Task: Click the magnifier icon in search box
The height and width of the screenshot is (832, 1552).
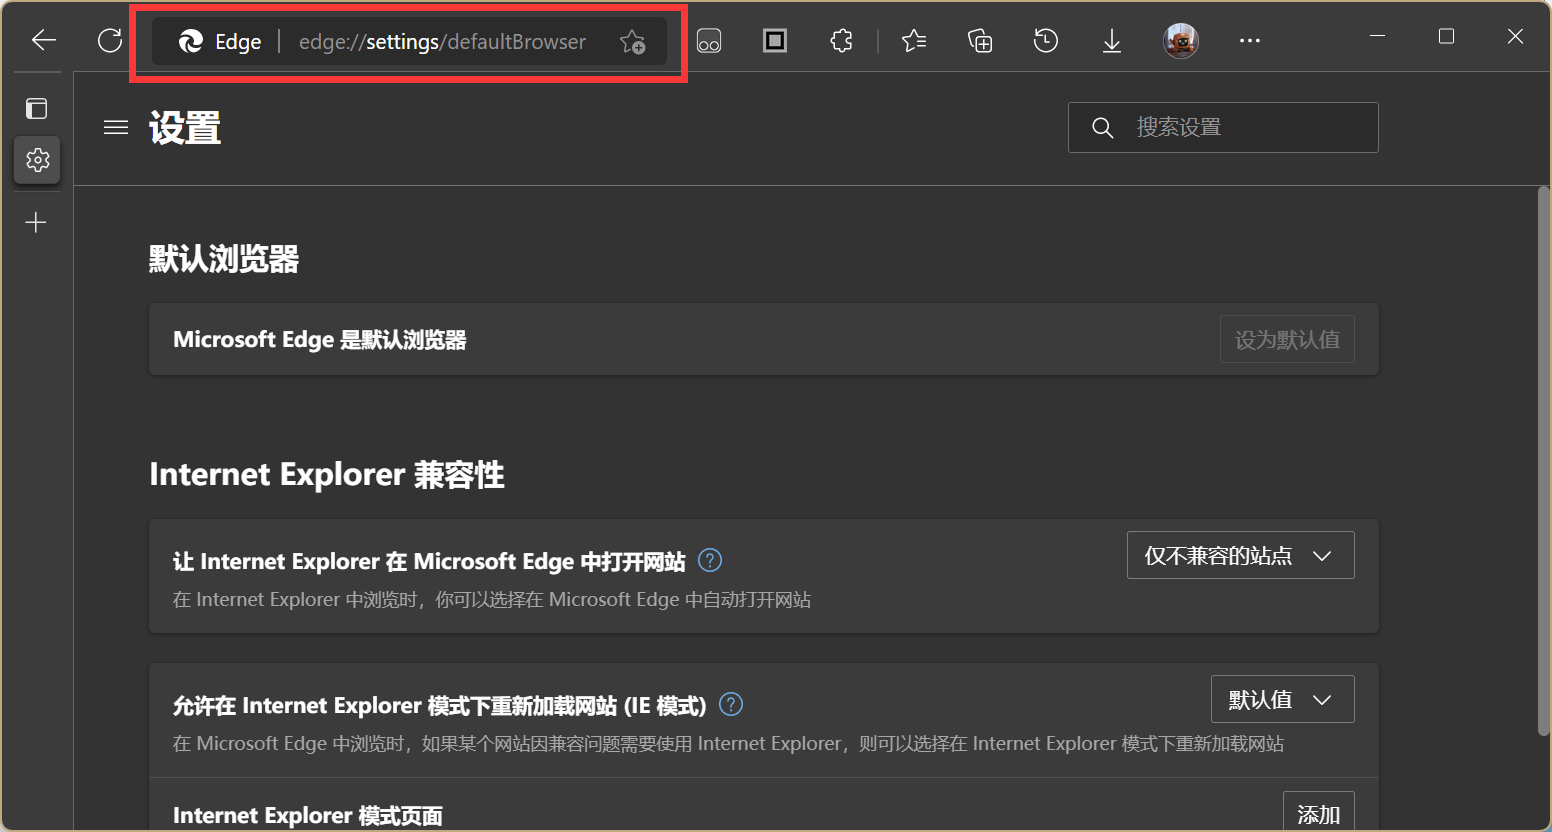Action: [1103, 128]
